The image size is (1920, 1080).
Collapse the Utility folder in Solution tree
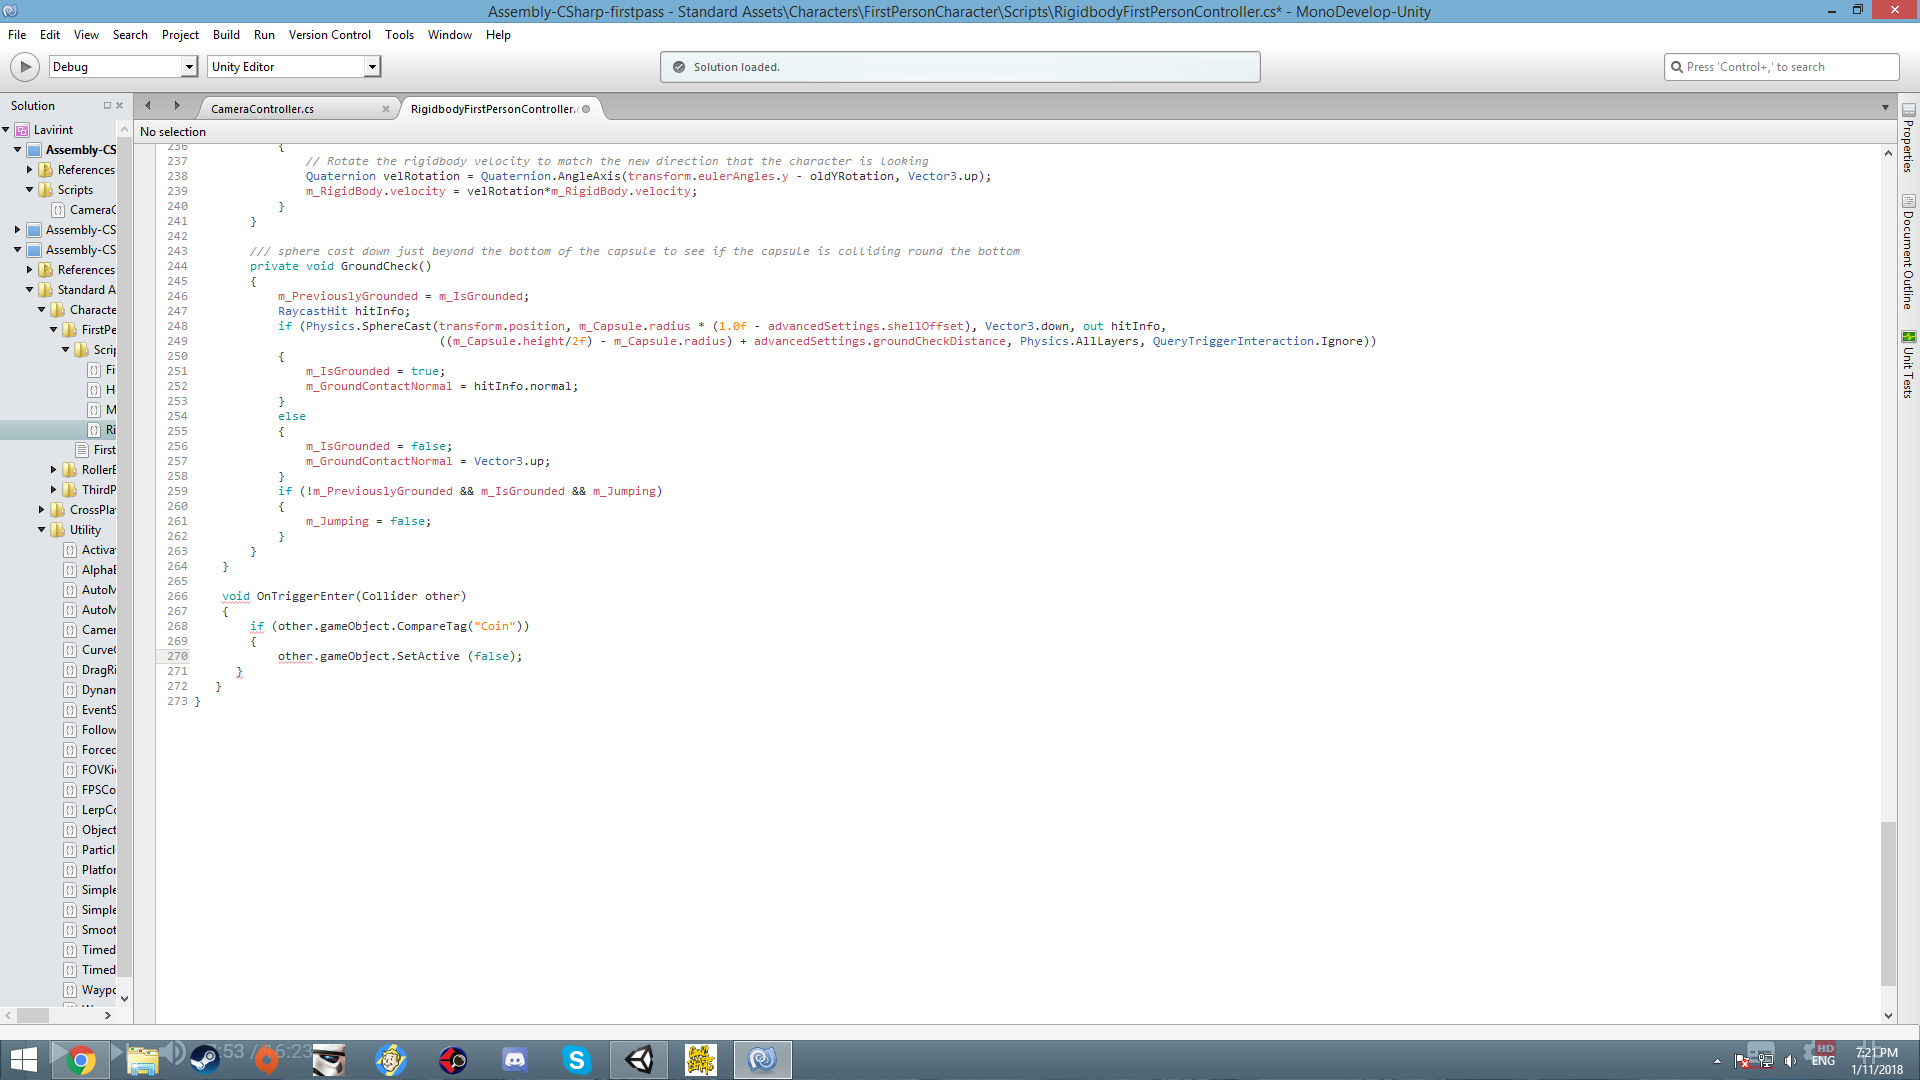42,530
